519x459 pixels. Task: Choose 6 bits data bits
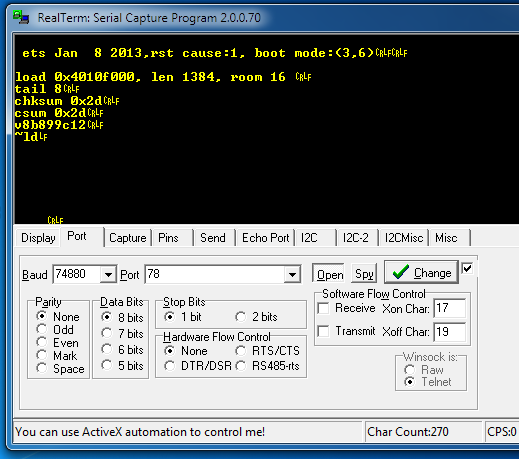pyautogui.click(x=122, y=349)
